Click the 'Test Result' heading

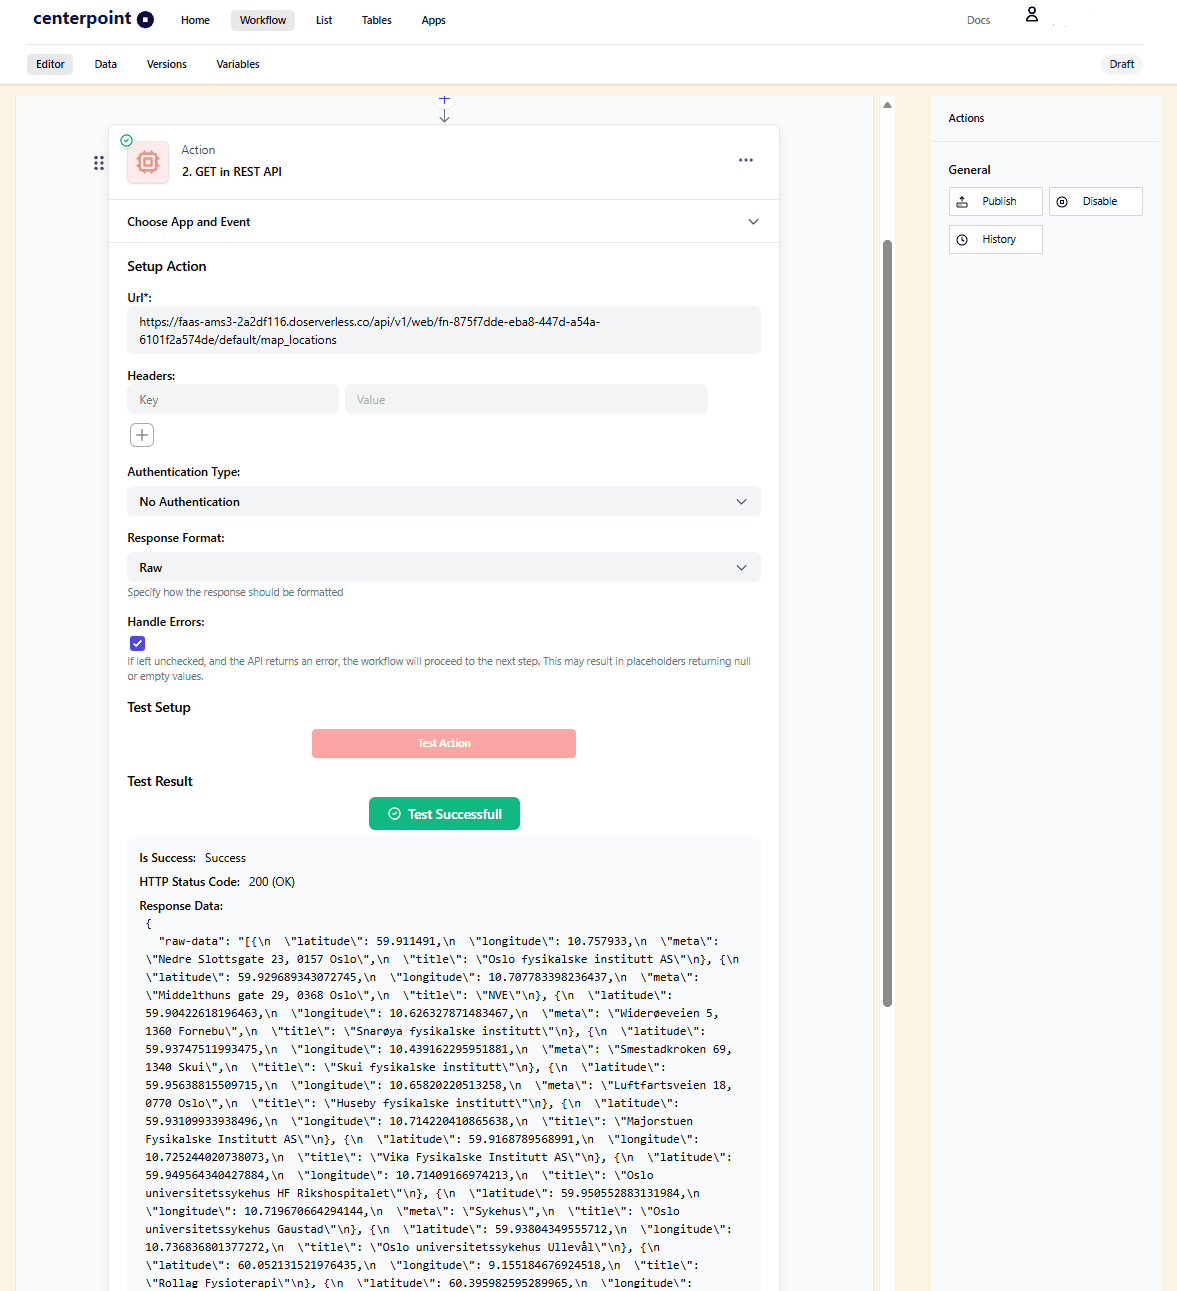[160, 781]
